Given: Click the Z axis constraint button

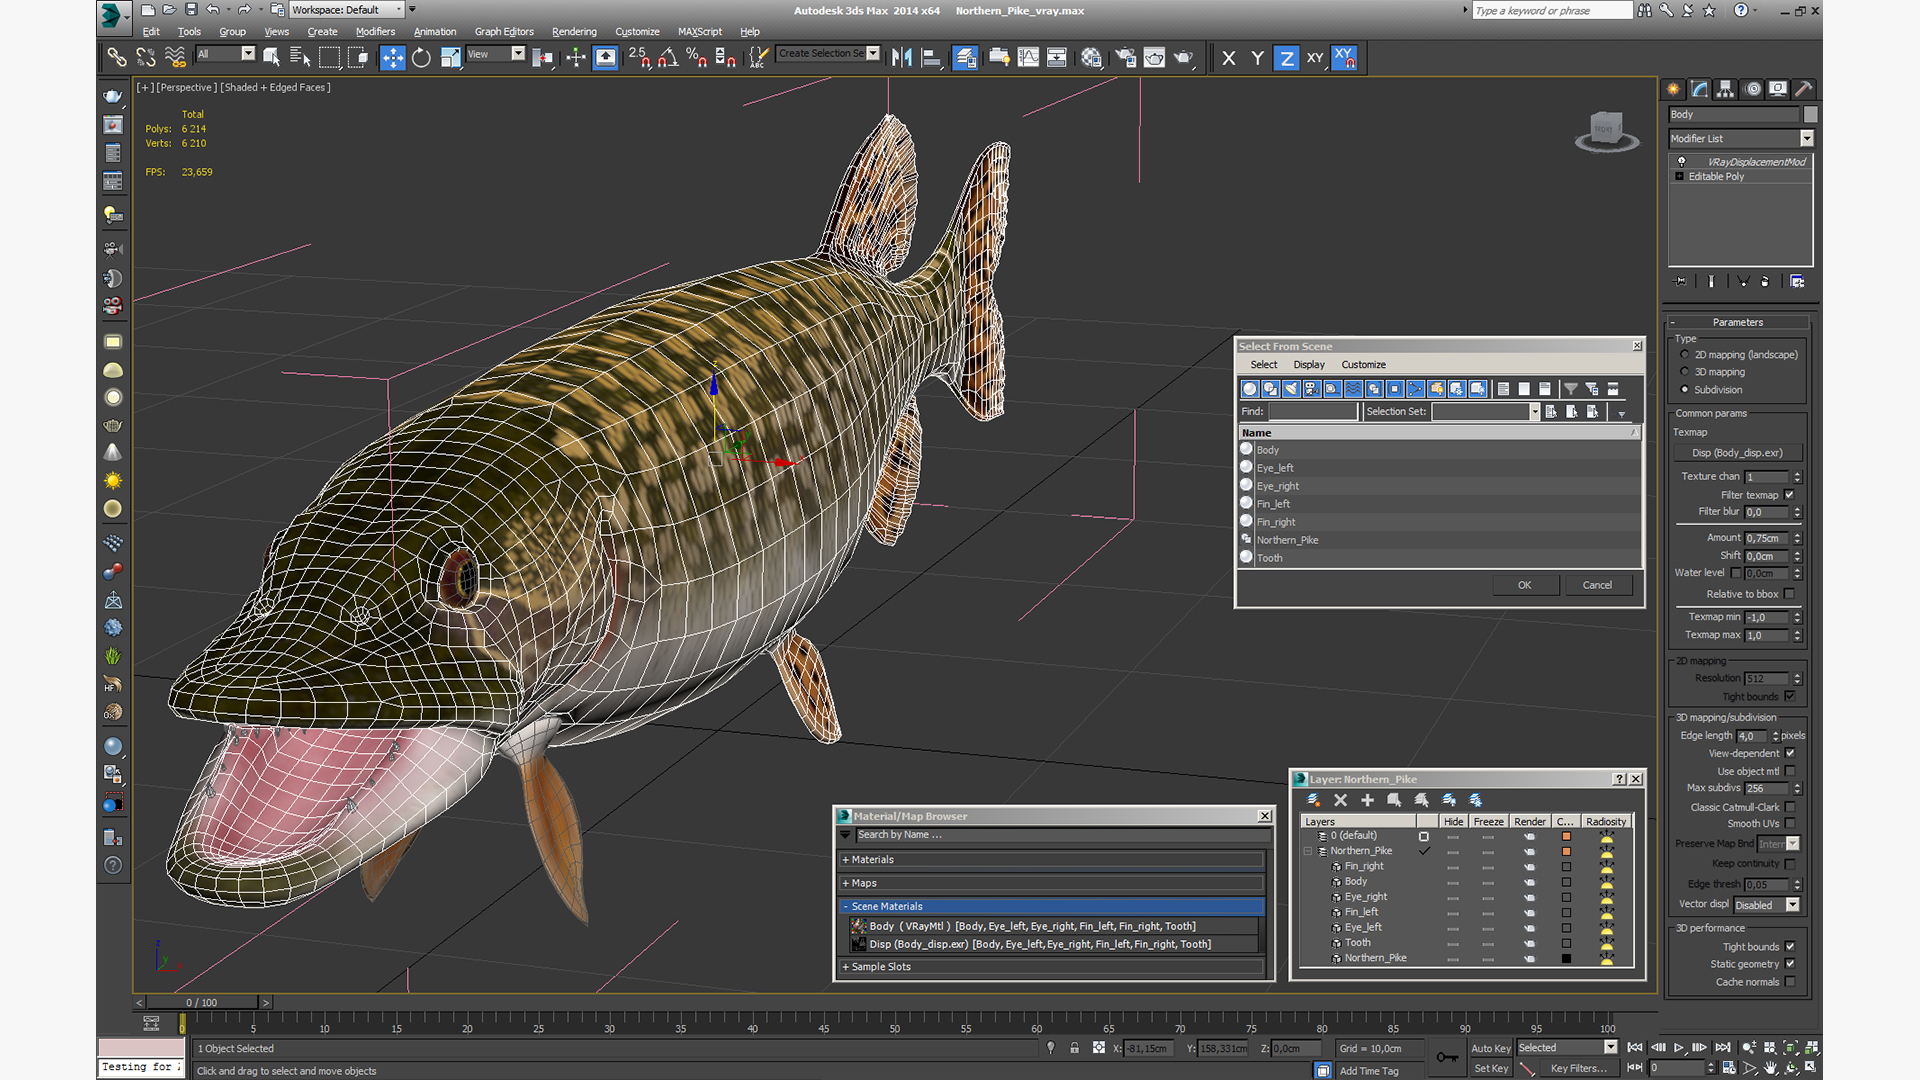Looking at the screenshot, I should coord(1286,58).
